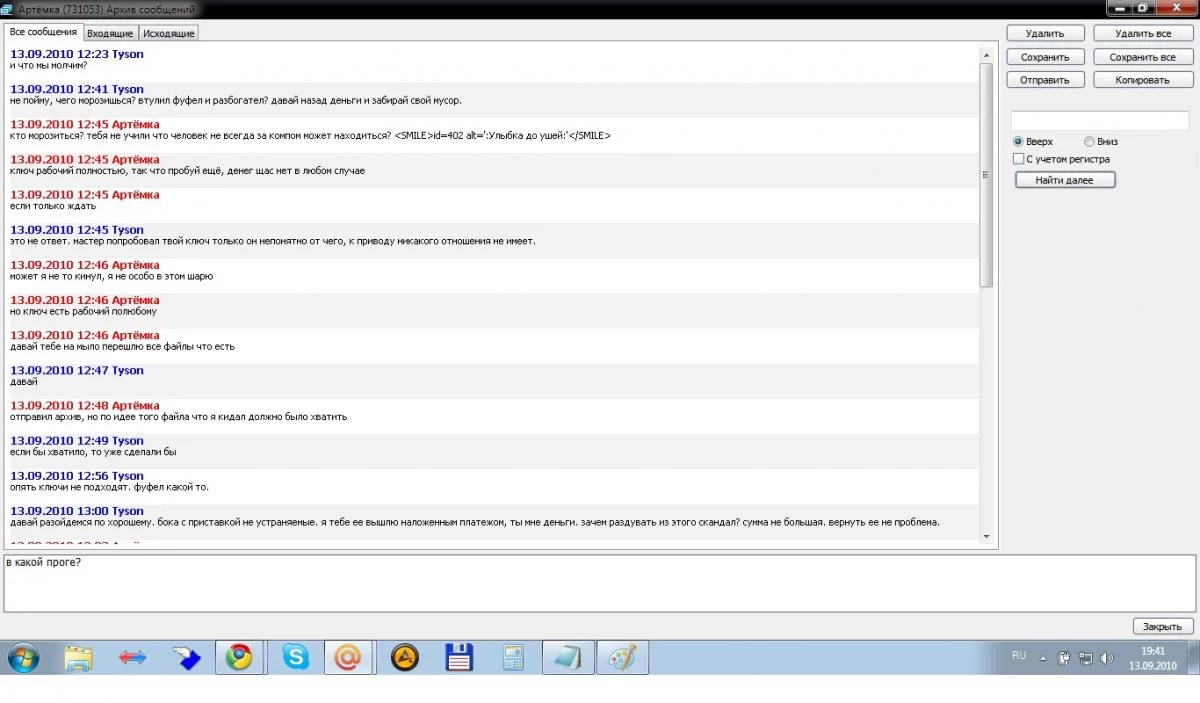Show hidden system tray icons arrow
Viewport: 1200px width, 703px height.
[1044, 658]
